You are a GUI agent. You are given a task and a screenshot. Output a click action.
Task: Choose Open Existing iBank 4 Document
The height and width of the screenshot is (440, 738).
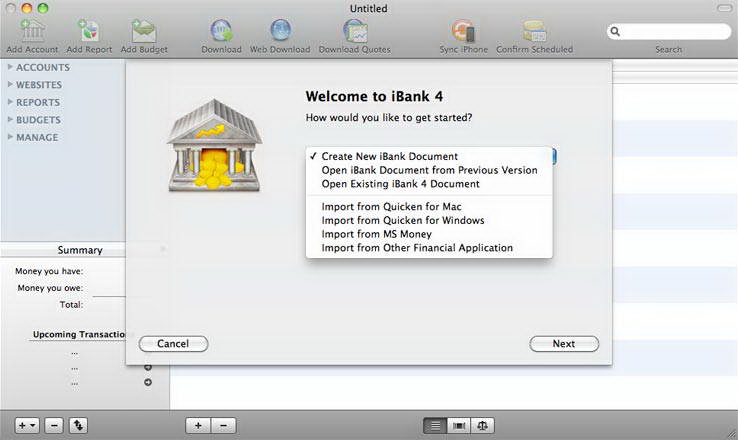[x=429, y=184]
